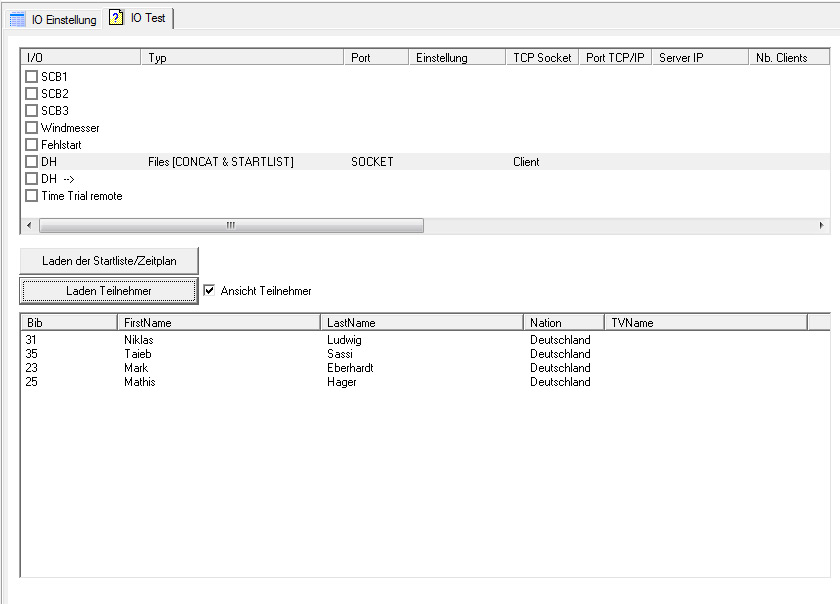
Task: Click the Client TCP Socket value
Action: 526,162
